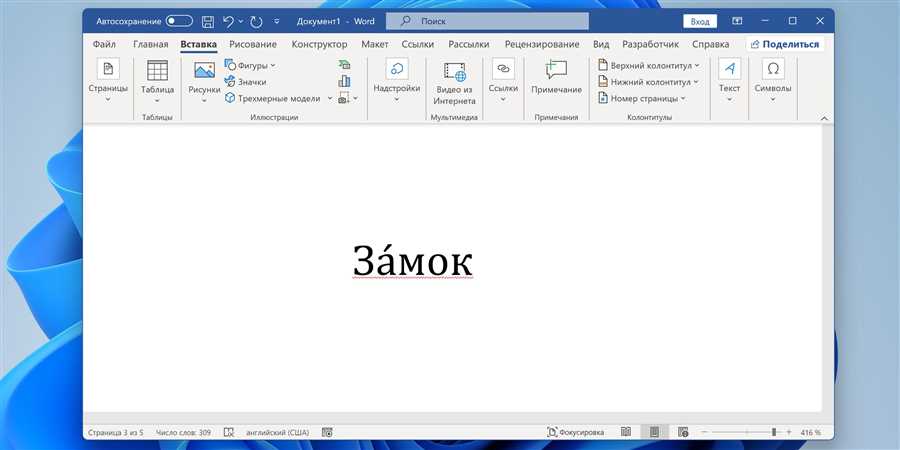Open the Ссылки ribbon tab
Screen dimensions: 900x450
click(x=417, y=44)
